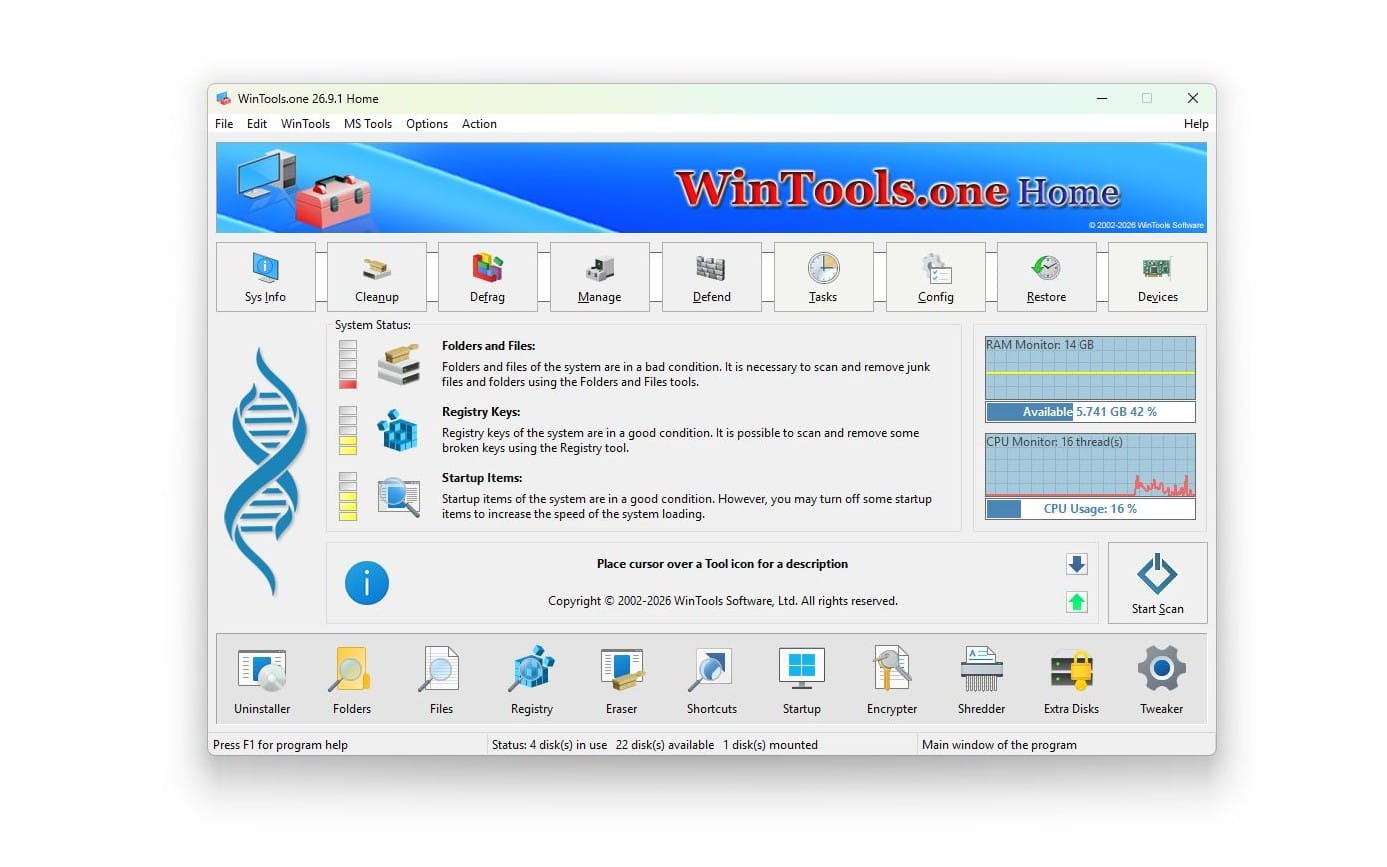1387x867 pixels.
Task: Minimize the WinTools.one window
Action: [x=1102, y=98]
